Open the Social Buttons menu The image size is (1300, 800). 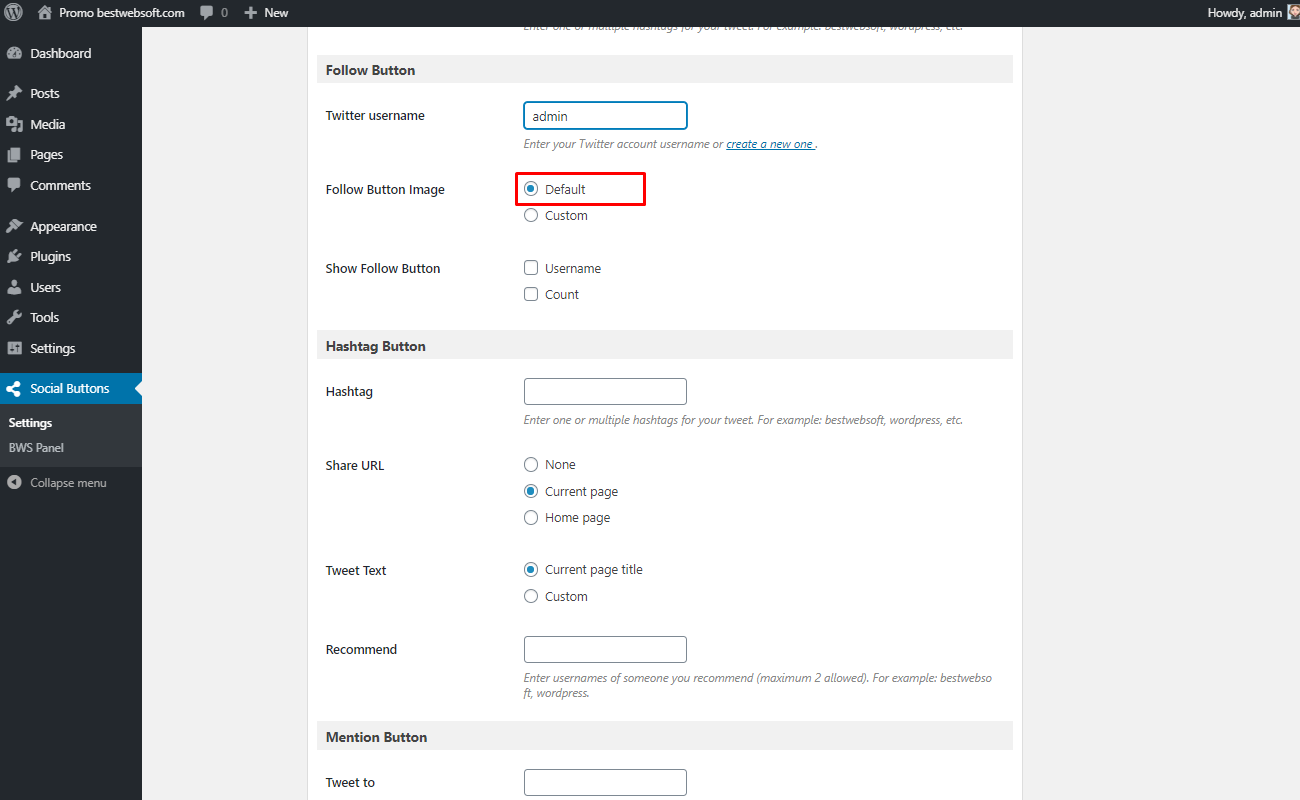pos(71,388)
